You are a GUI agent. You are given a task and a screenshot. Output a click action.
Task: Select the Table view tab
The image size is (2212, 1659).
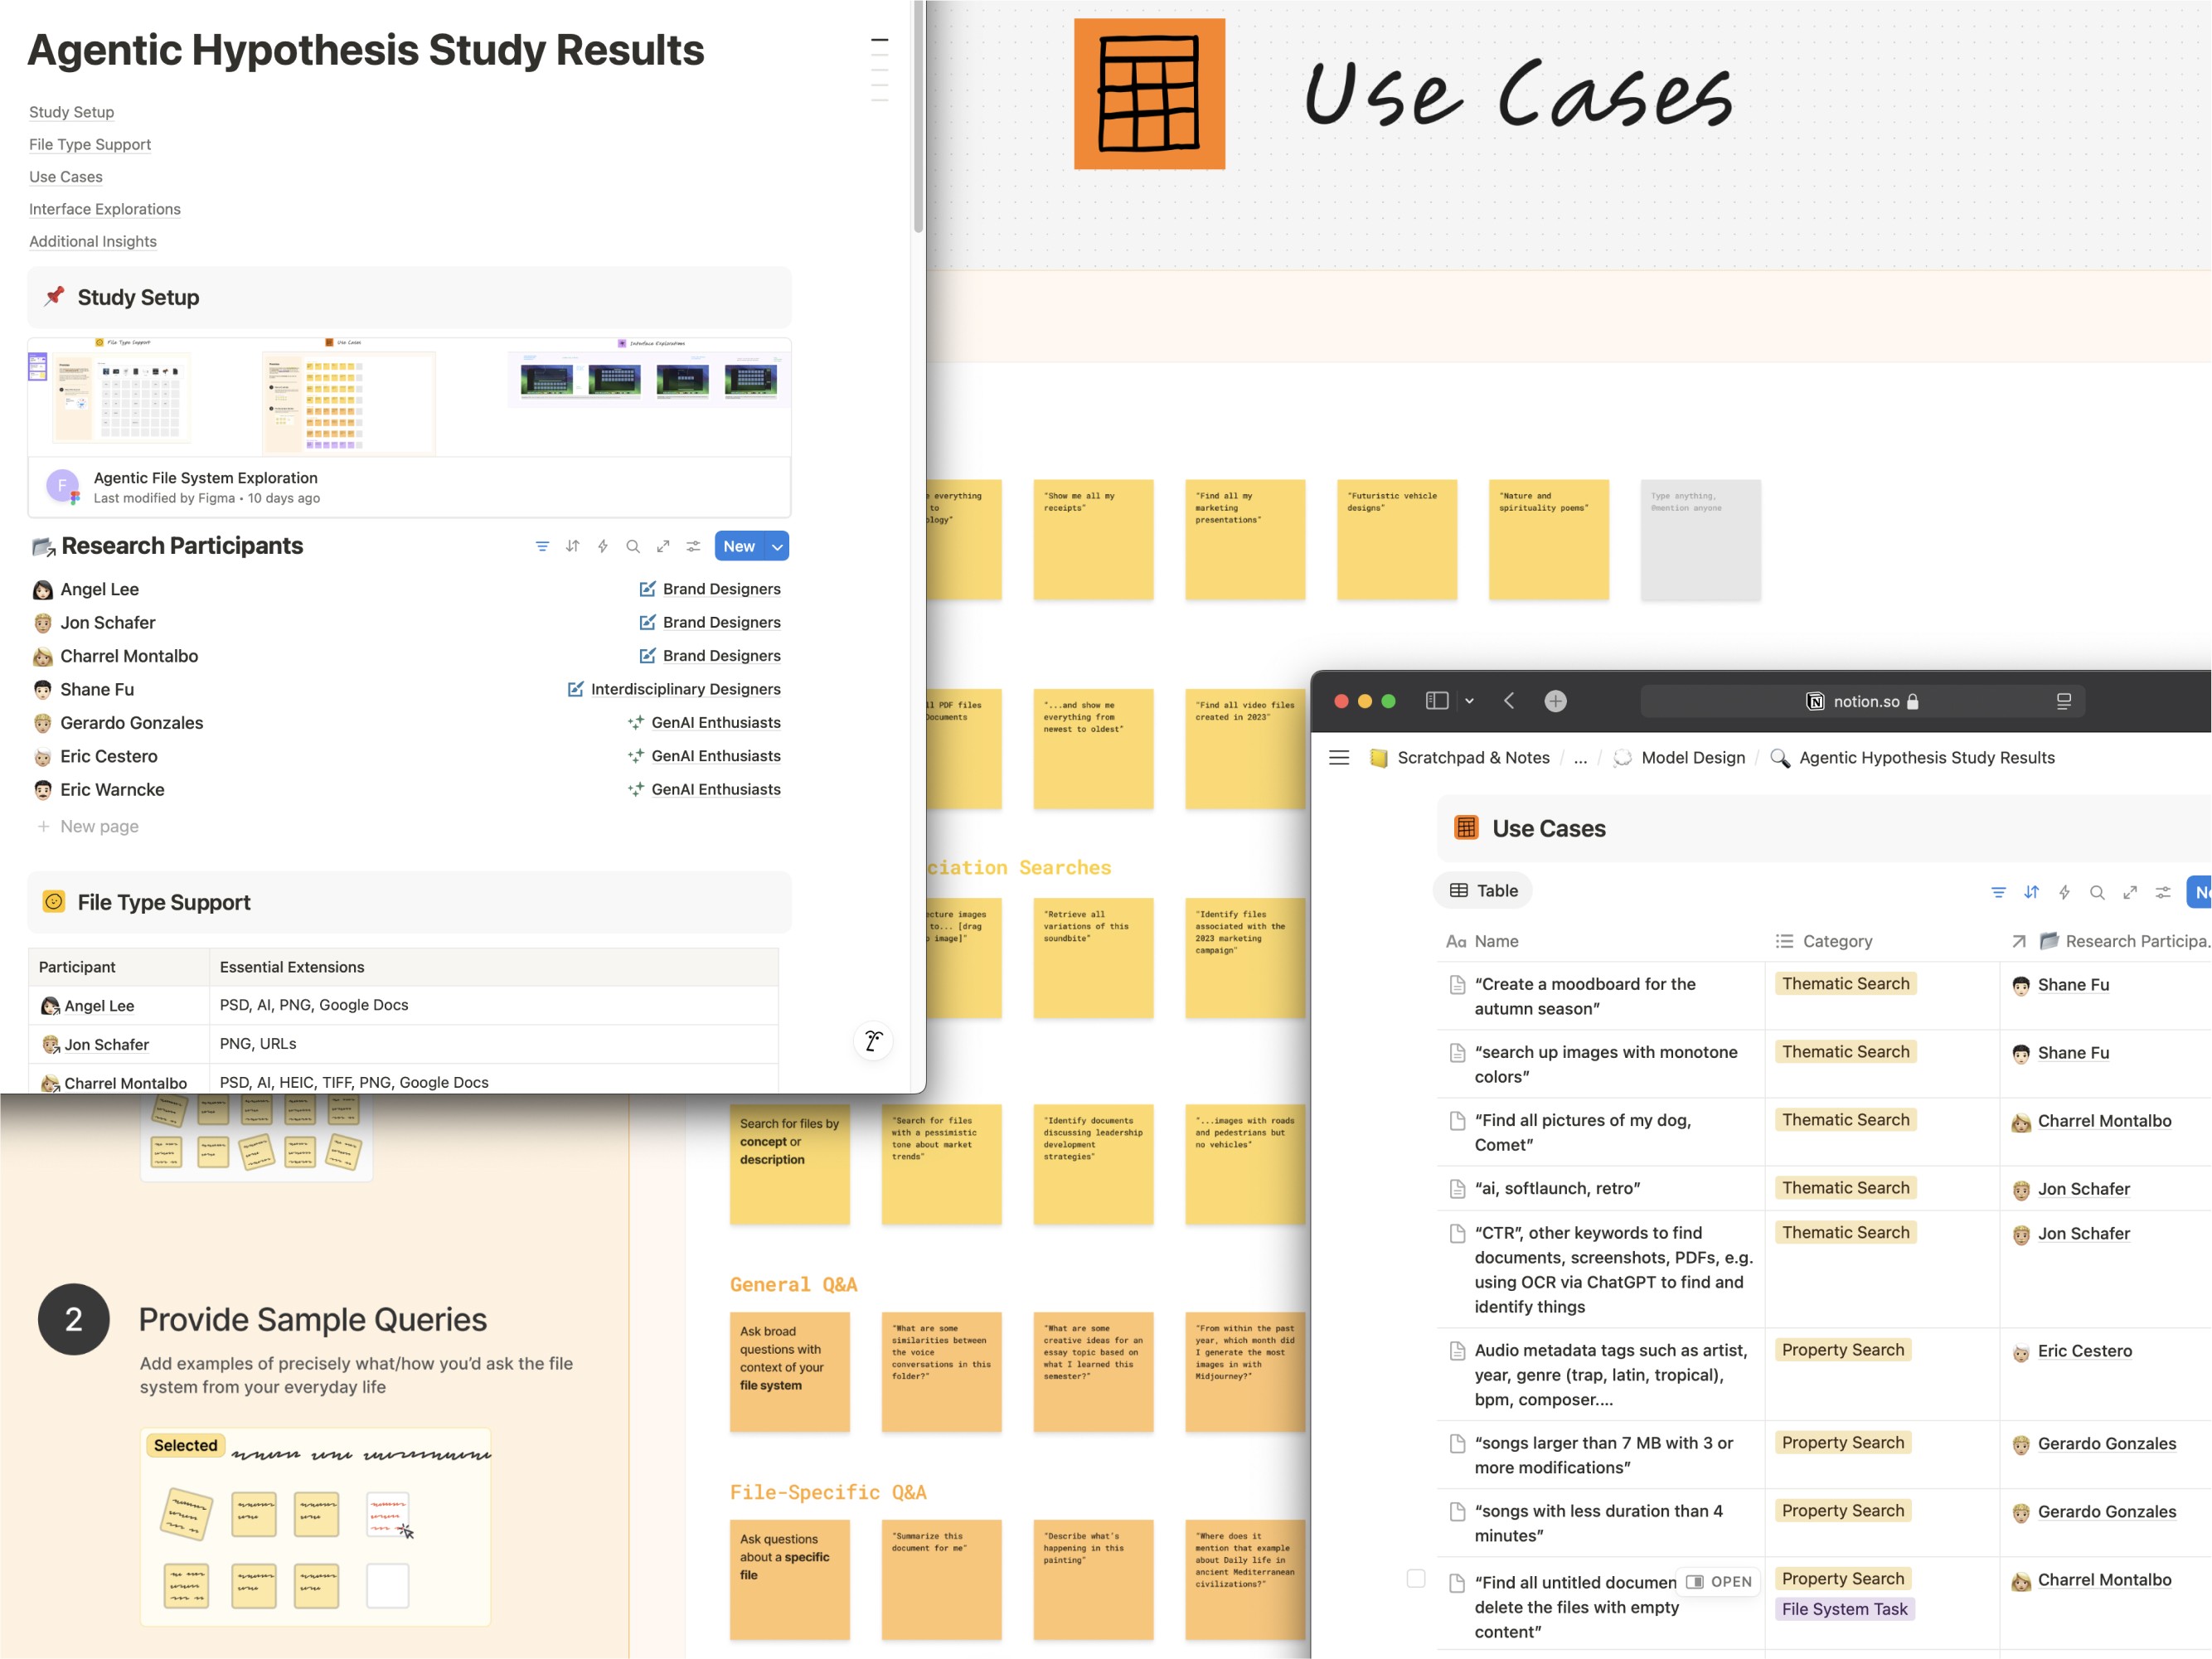[1483, 891]
